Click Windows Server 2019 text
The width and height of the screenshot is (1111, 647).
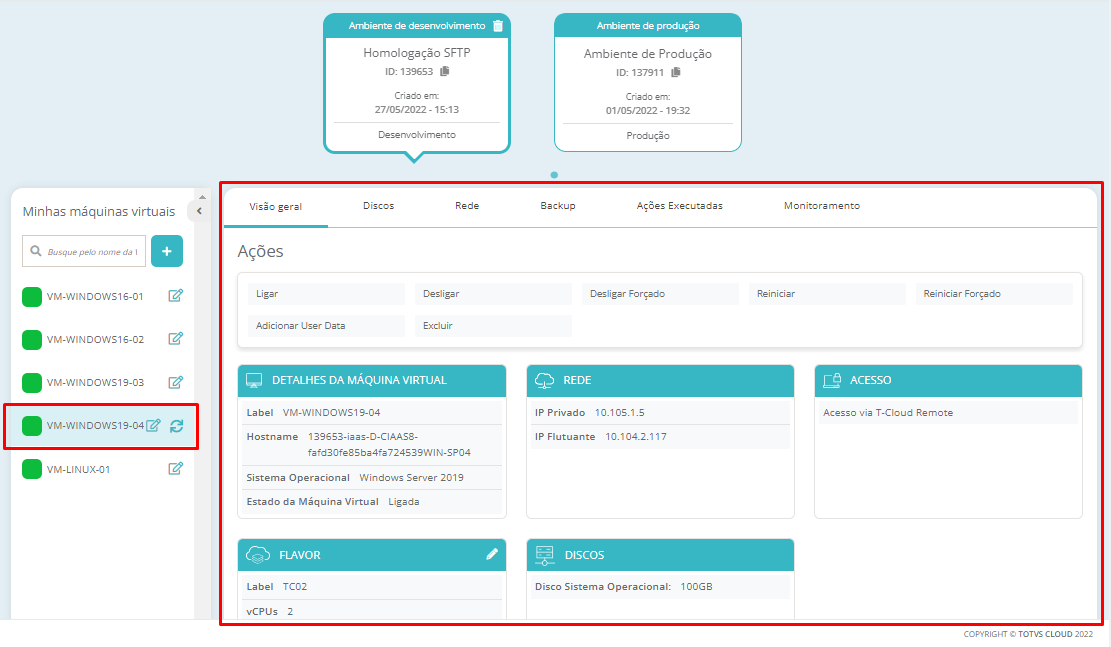411,478
